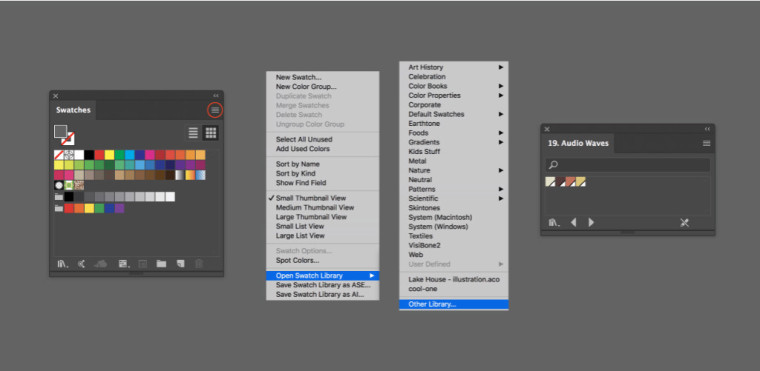This screenshot has width=760, height=371.
Task: Select the yellow swatch in first row
Action: (x=110, y=155)
